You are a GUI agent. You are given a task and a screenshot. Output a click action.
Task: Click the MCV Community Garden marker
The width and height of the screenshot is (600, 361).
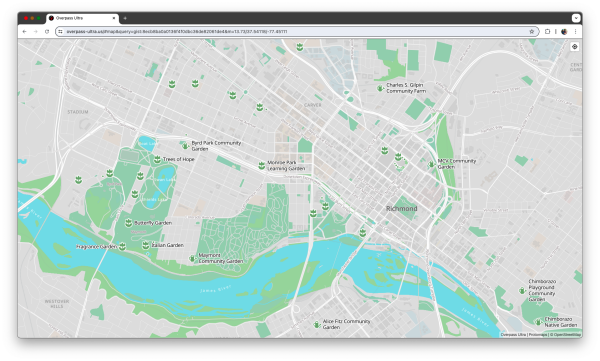[x=432, y=164]
